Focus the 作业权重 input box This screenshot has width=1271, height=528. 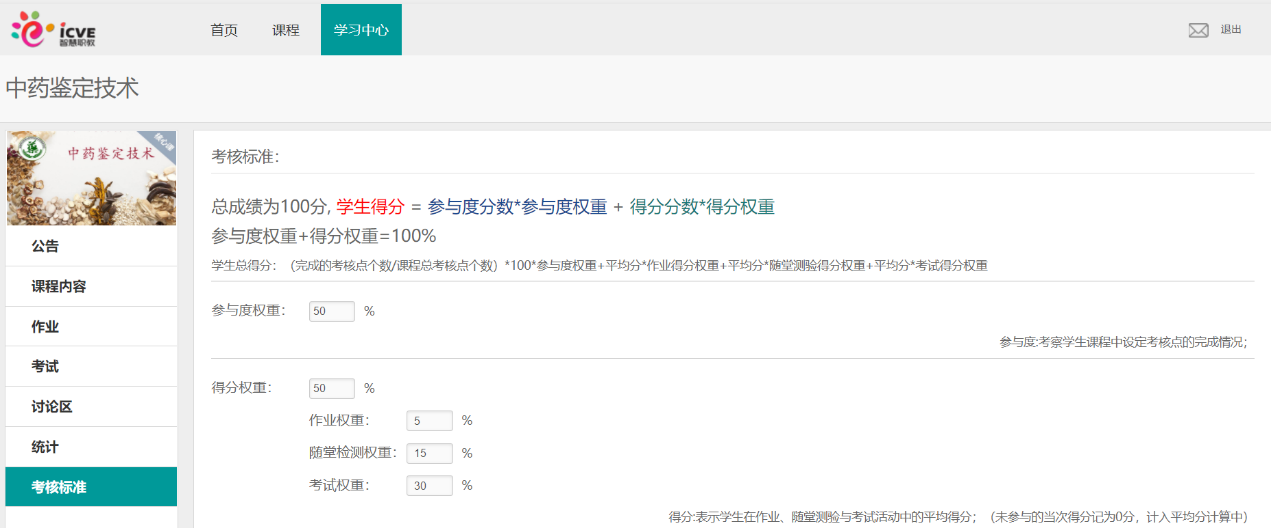(429, 421)
